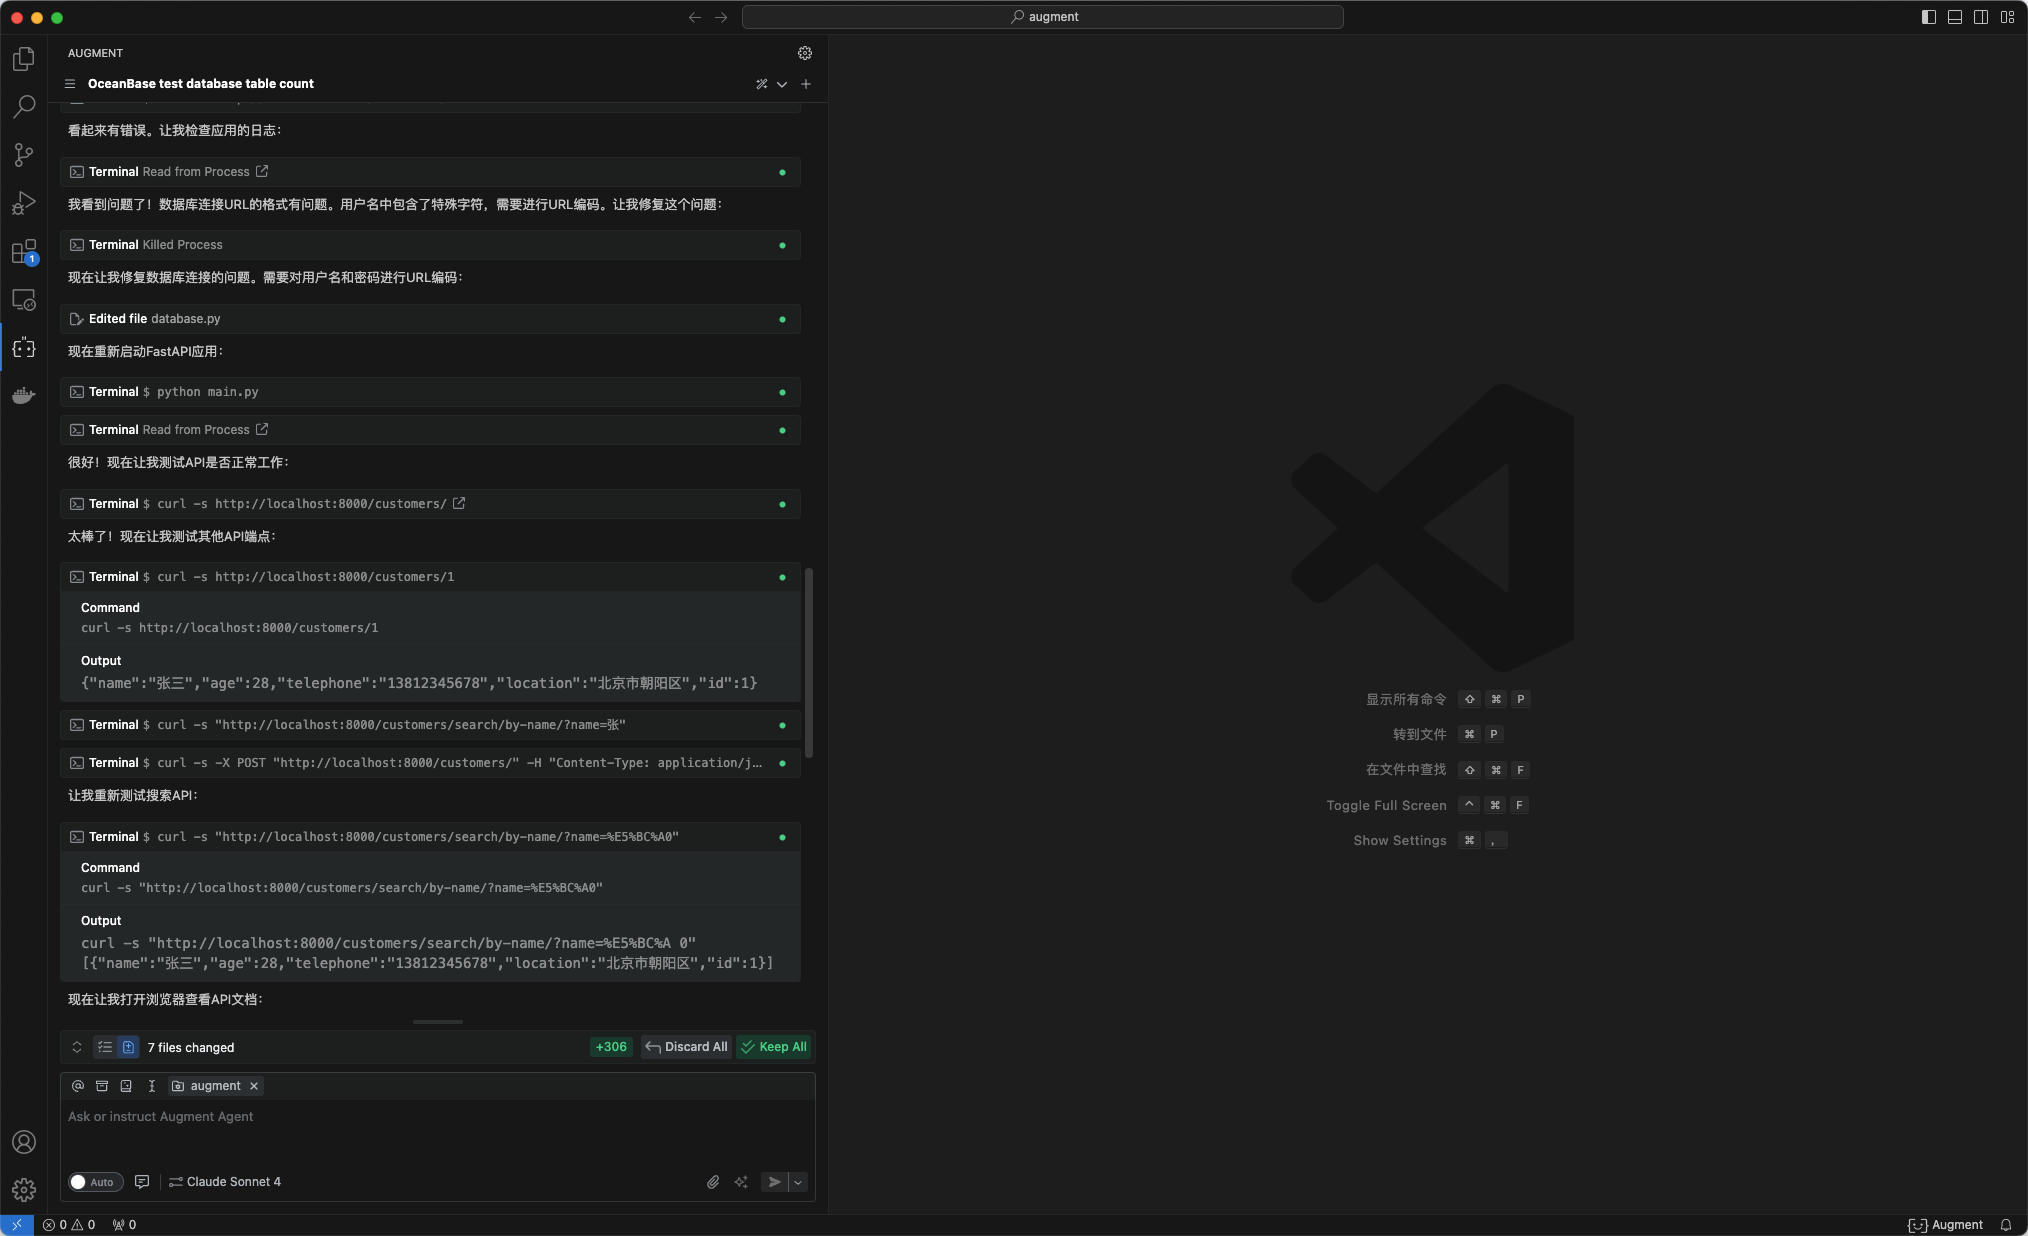Viewport: 2028px width, 1236px height.
Task: Click the Discard All button
Action: click(x=686, y=1047)
